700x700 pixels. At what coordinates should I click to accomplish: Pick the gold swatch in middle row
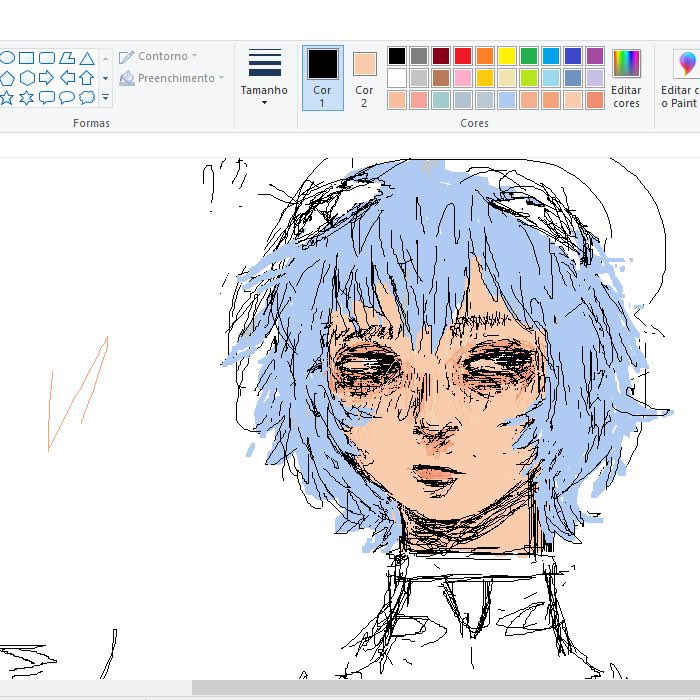(485, 78)
